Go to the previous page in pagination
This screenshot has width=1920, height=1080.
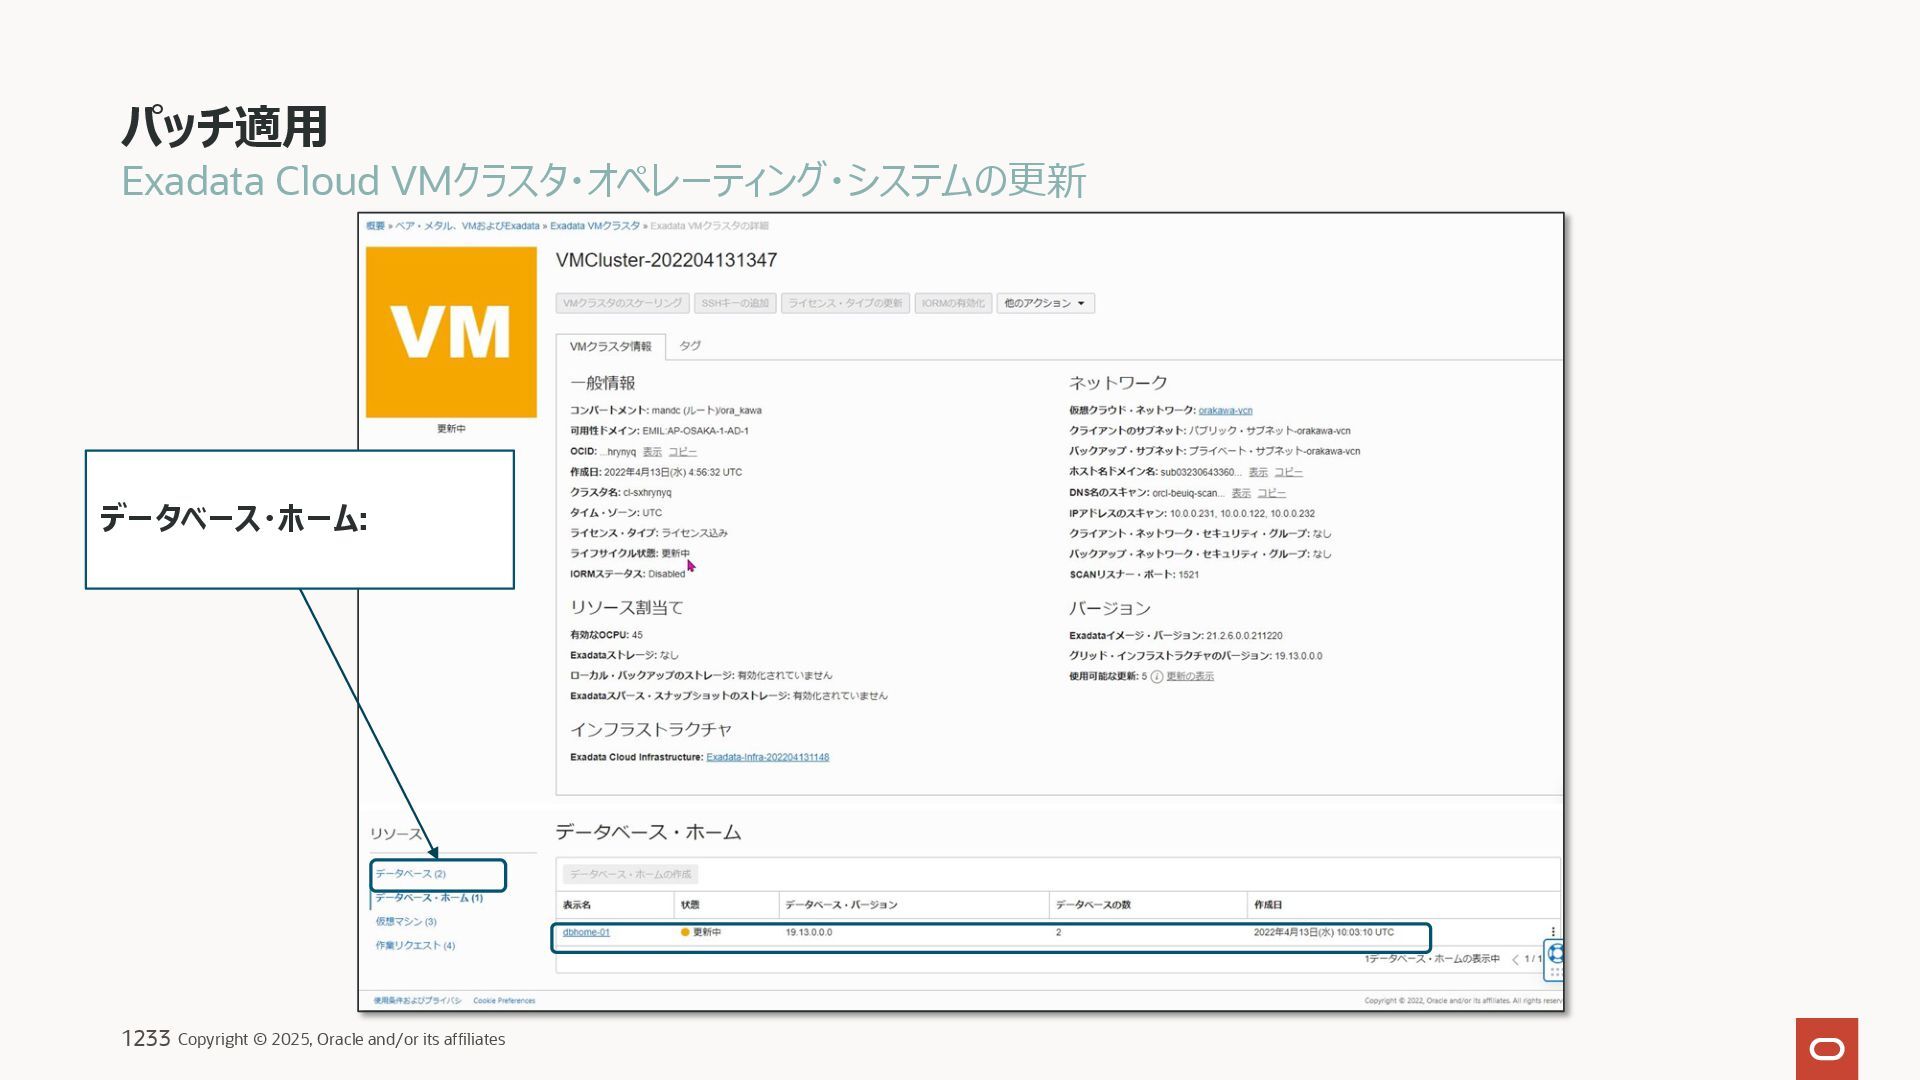[x=1515, y=960]
